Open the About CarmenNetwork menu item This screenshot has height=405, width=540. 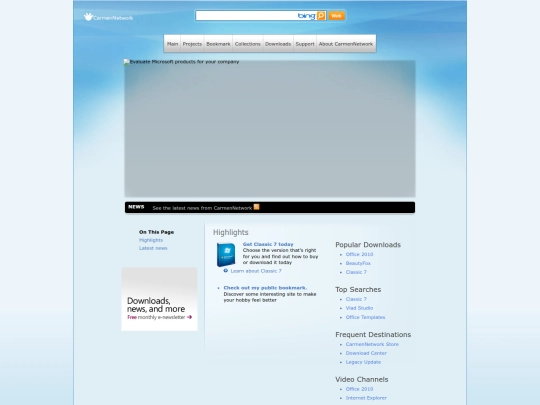coord(346,44)
